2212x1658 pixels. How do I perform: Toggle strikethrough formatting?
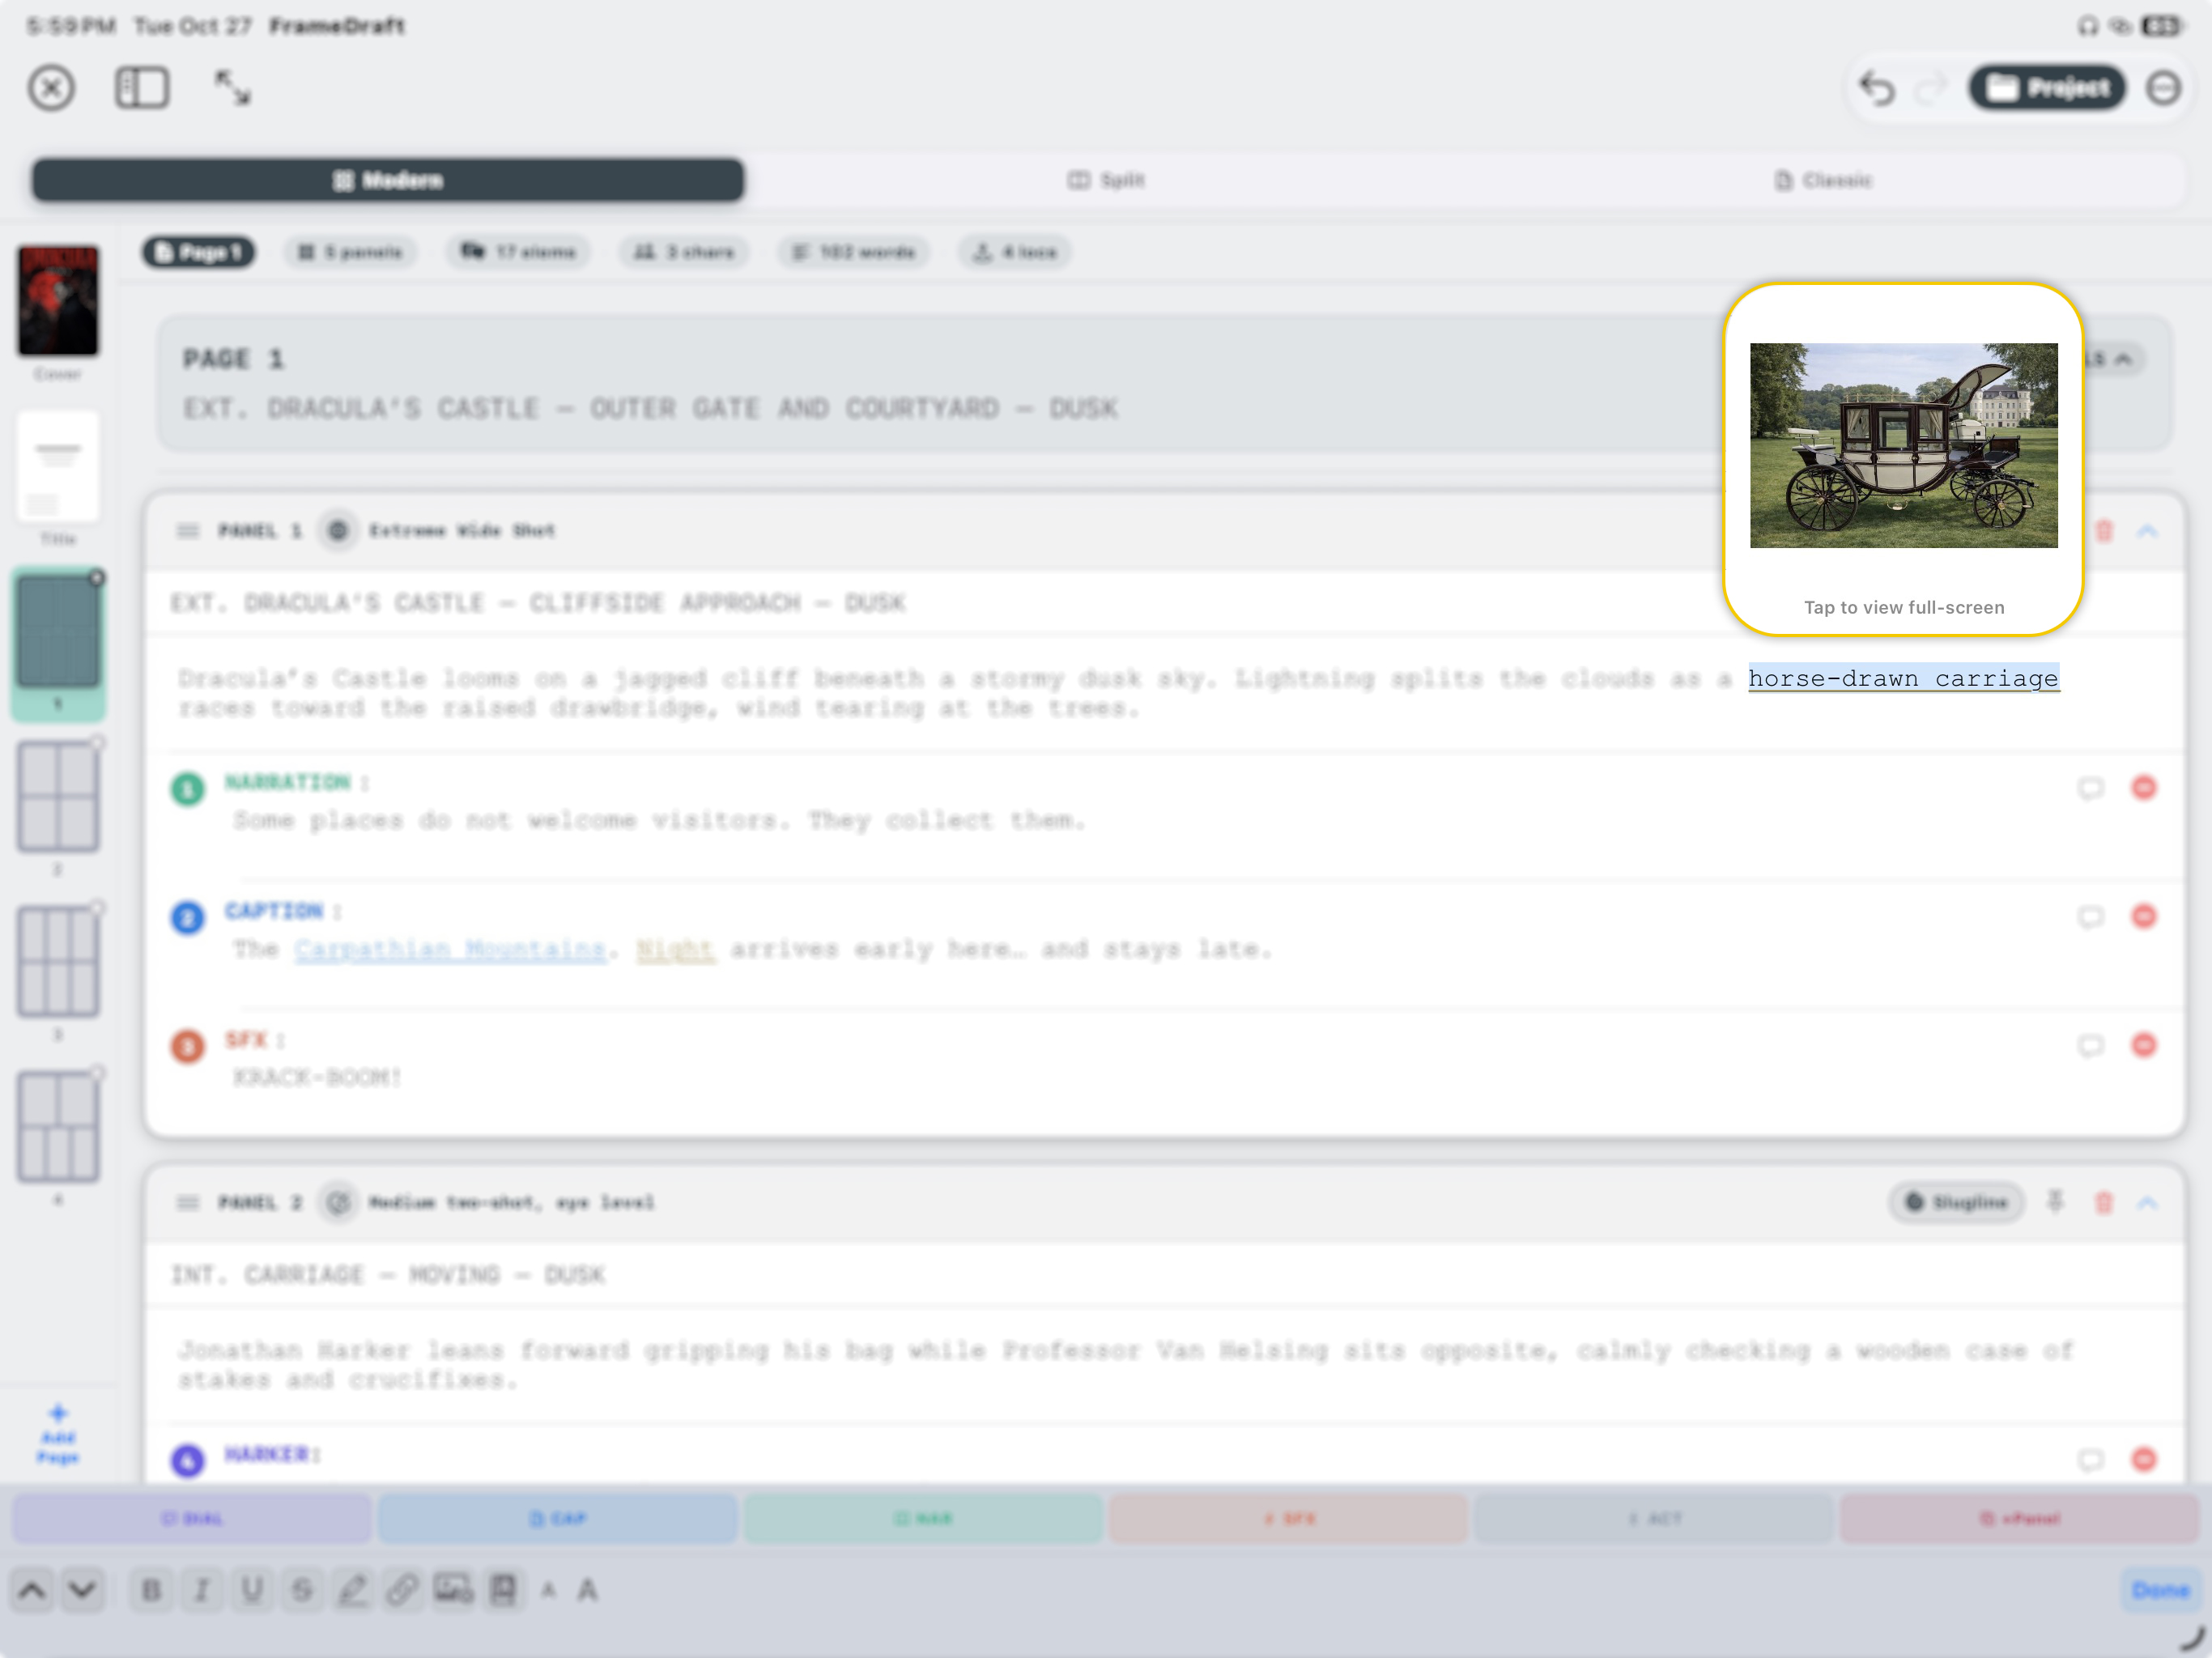[302, 1589]
